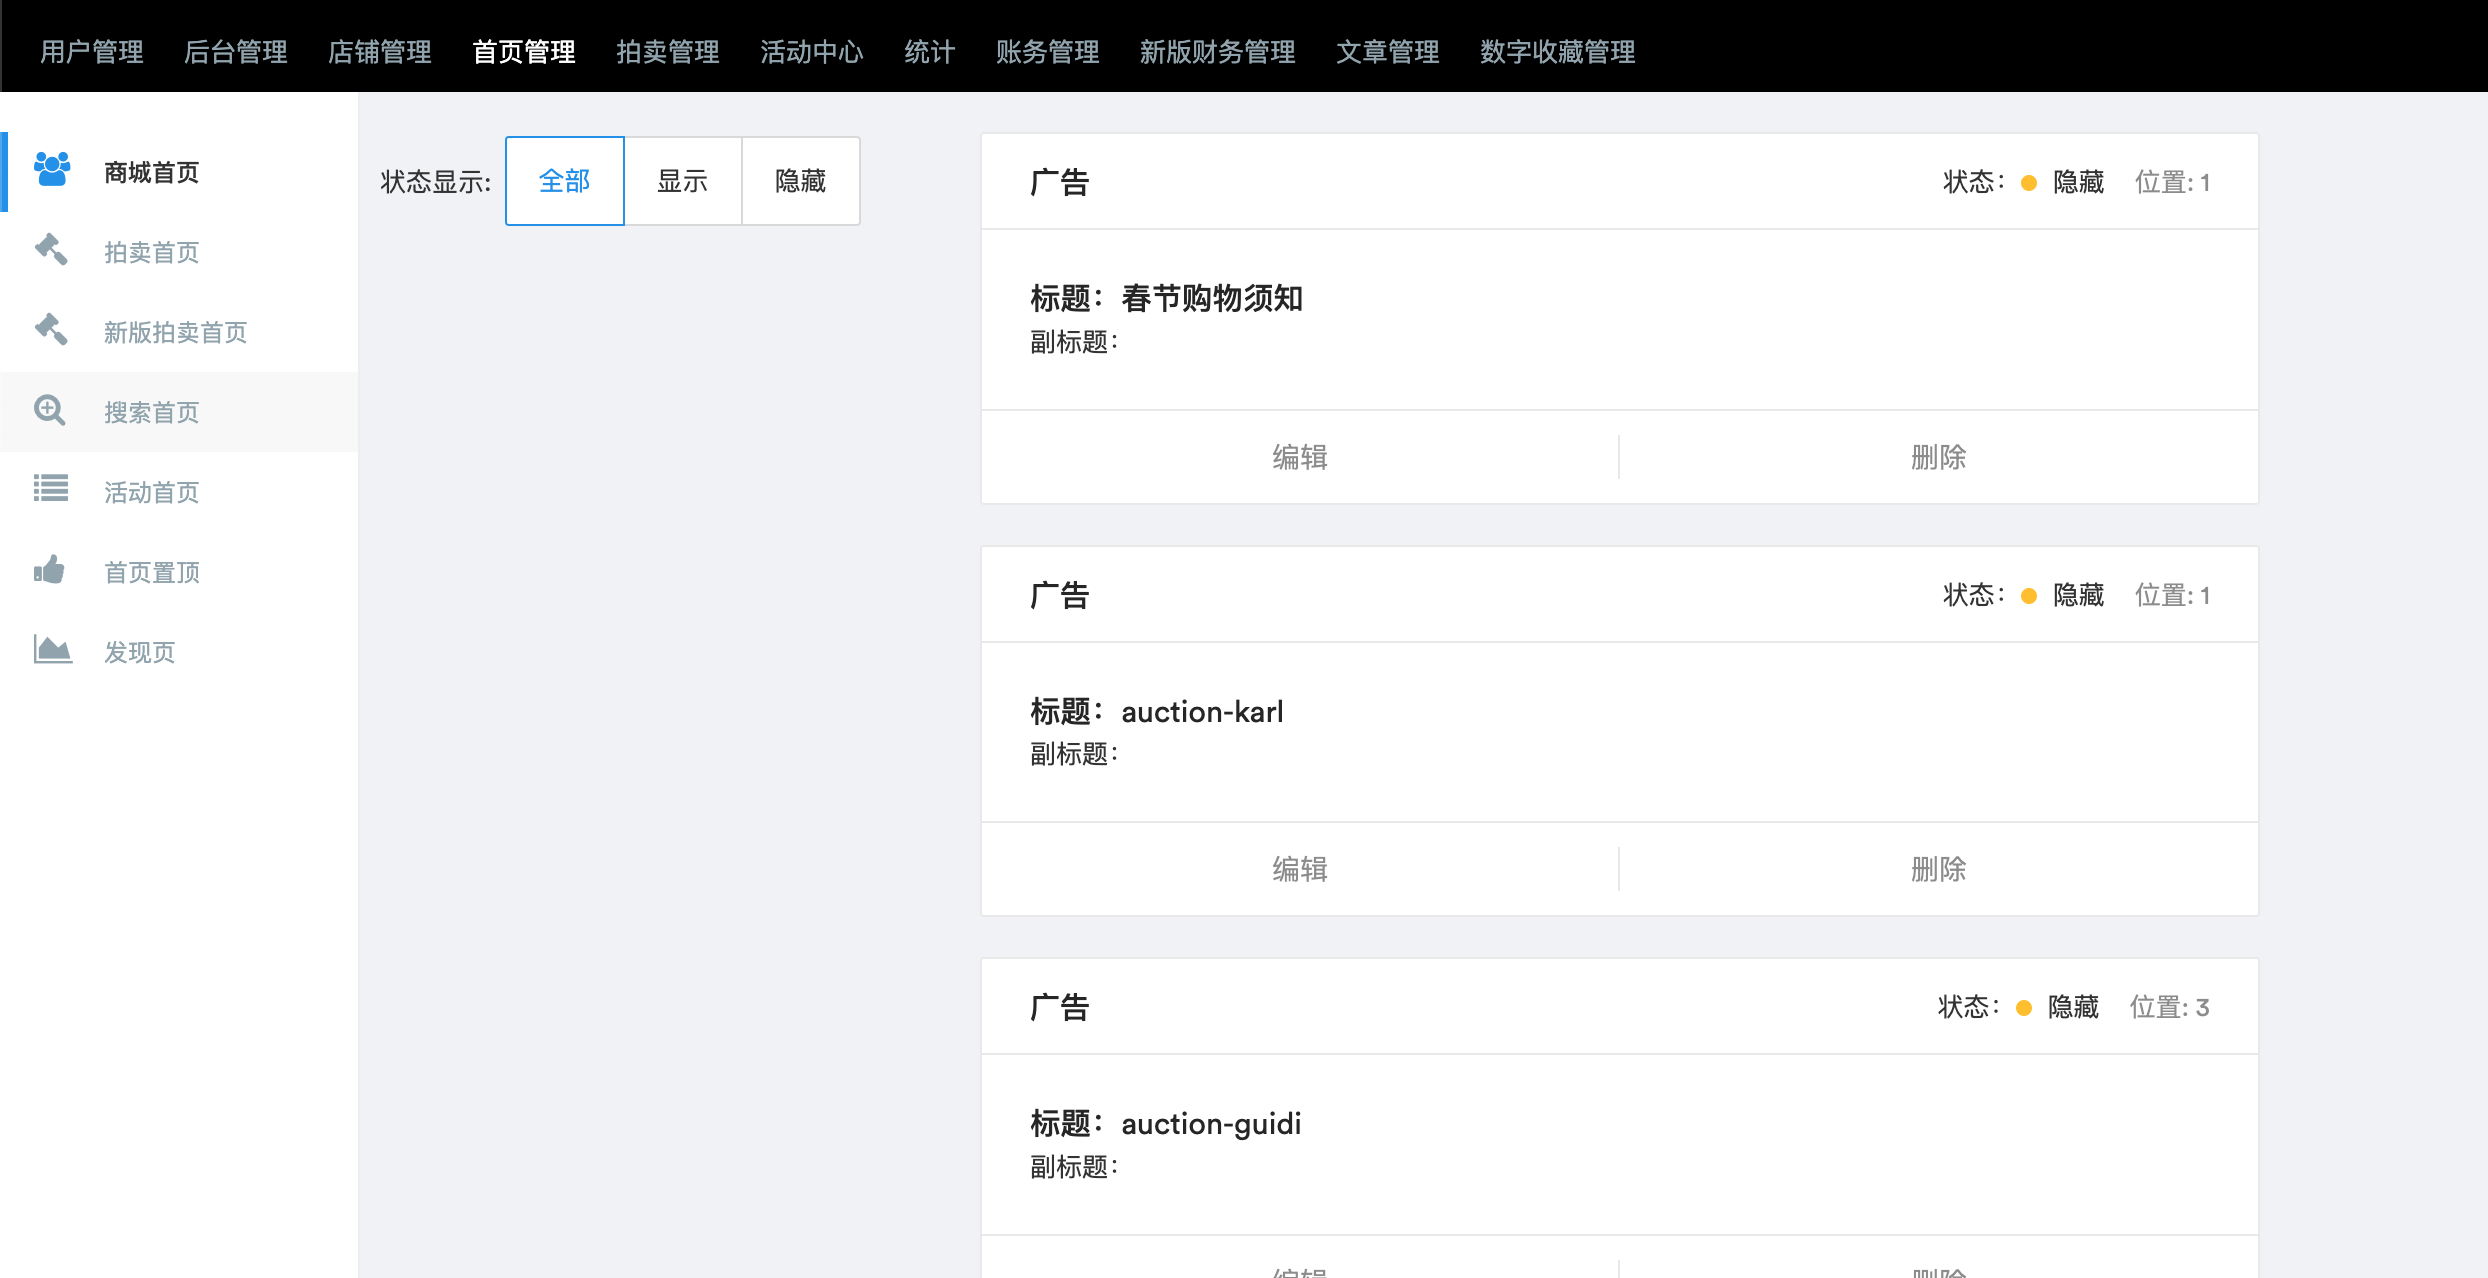This screenshot has width=2488, height=1278.
Task: Select the 隐藏 status filter
Action: click(801, 181)
